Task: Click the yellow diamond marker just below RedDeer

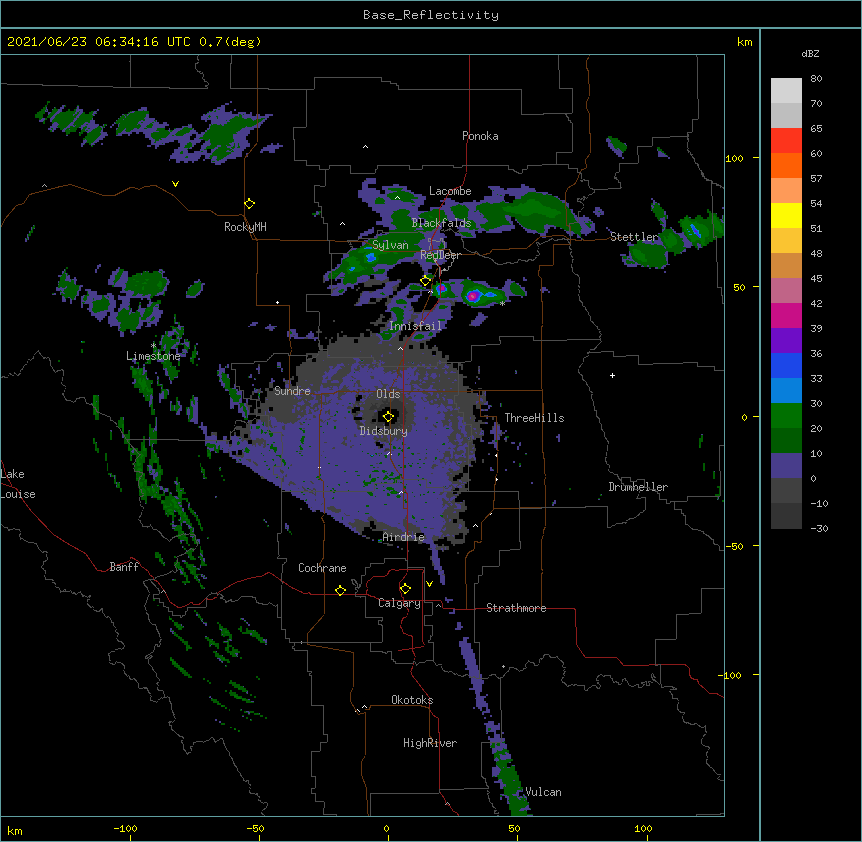Action: click(x=426, y=281)
